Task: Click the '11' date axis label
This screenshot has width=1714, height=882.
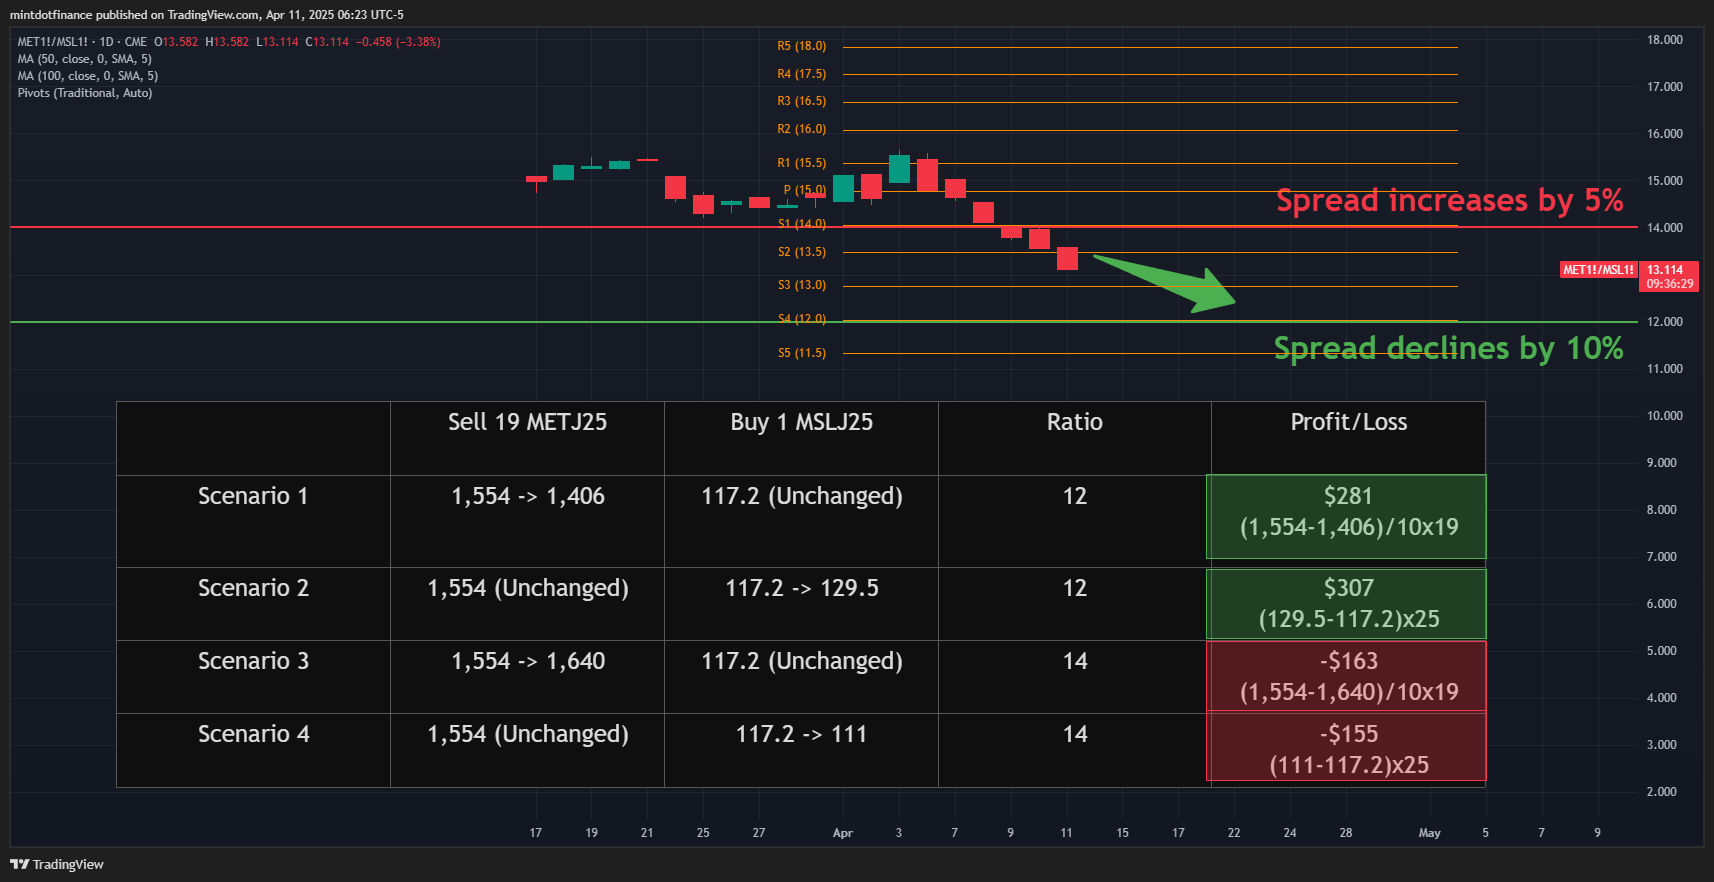Action: point(1066,833)
